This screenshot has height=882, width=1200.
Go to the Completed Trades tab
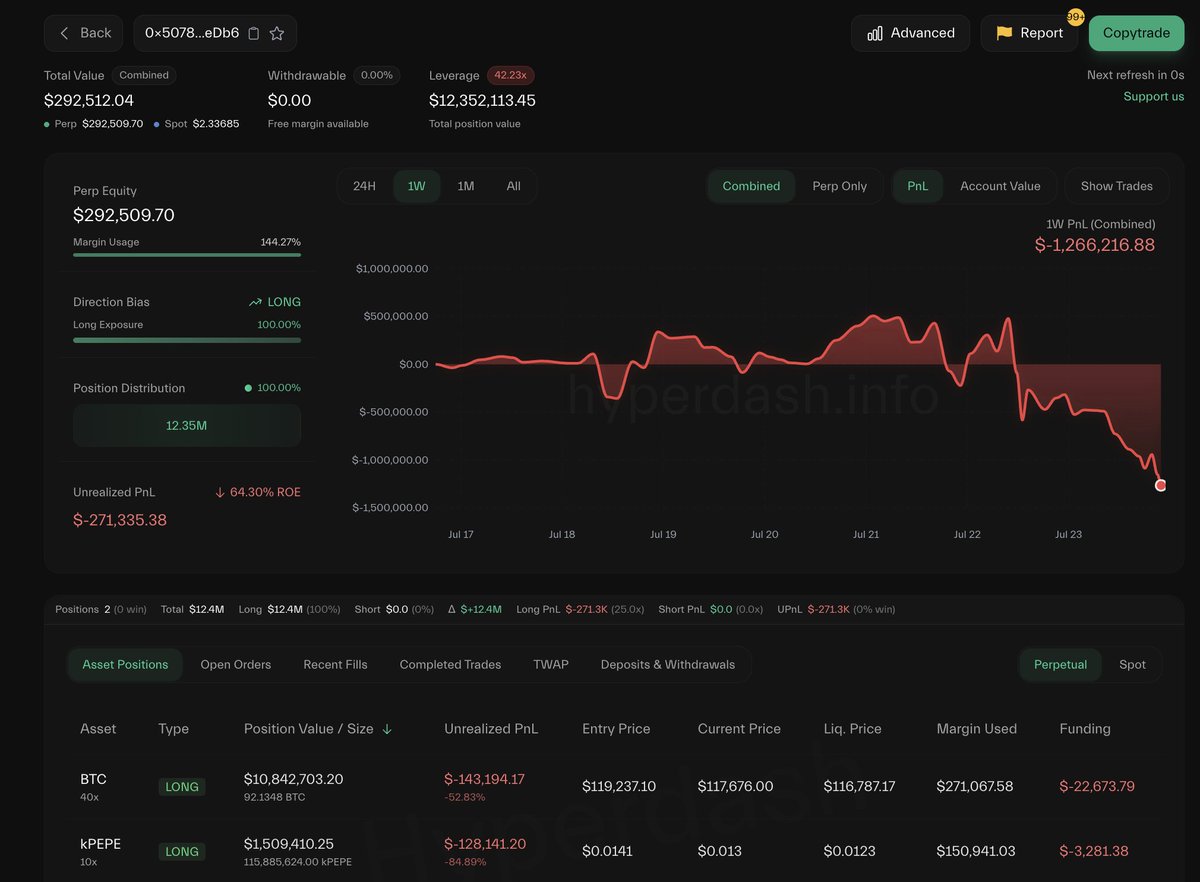point(450,665)
